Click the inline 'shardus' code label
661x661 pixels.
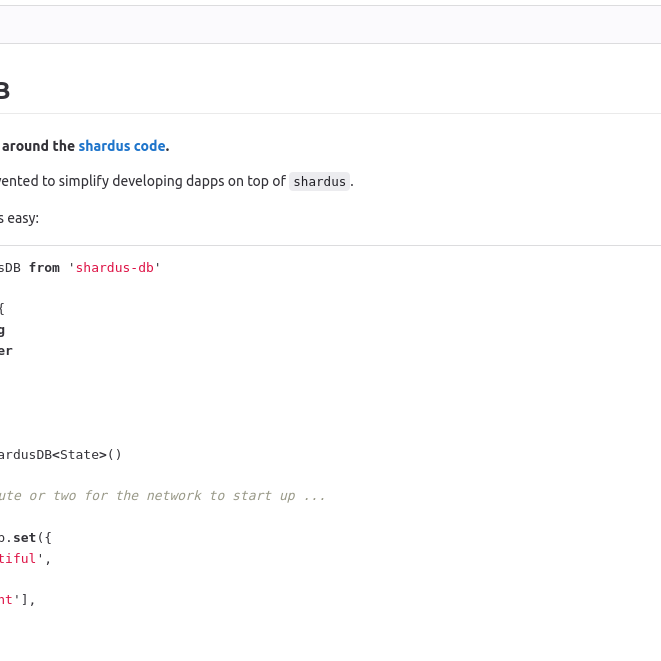(x=319, y=181)
